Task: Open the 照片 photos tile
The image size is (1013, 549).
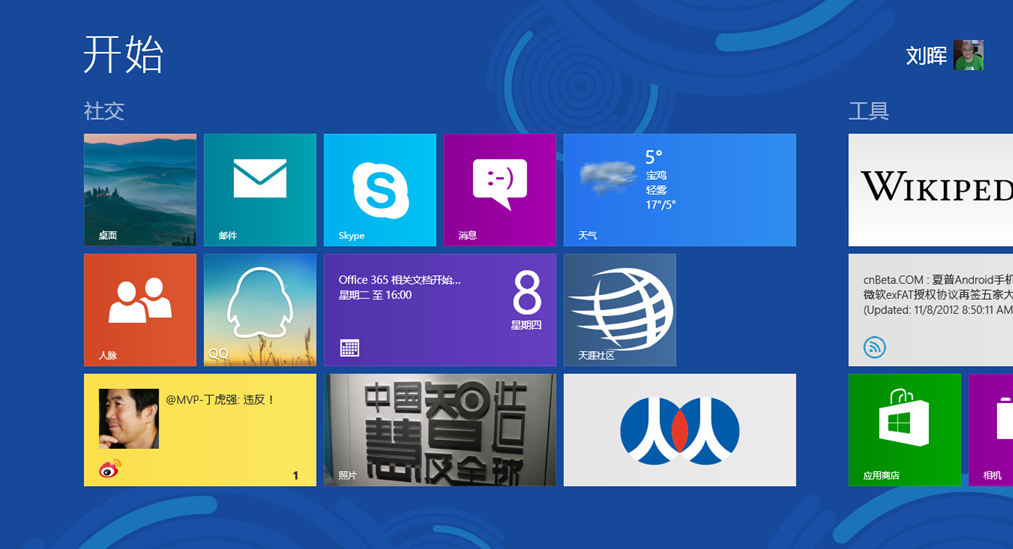Action: pos(440,430)
